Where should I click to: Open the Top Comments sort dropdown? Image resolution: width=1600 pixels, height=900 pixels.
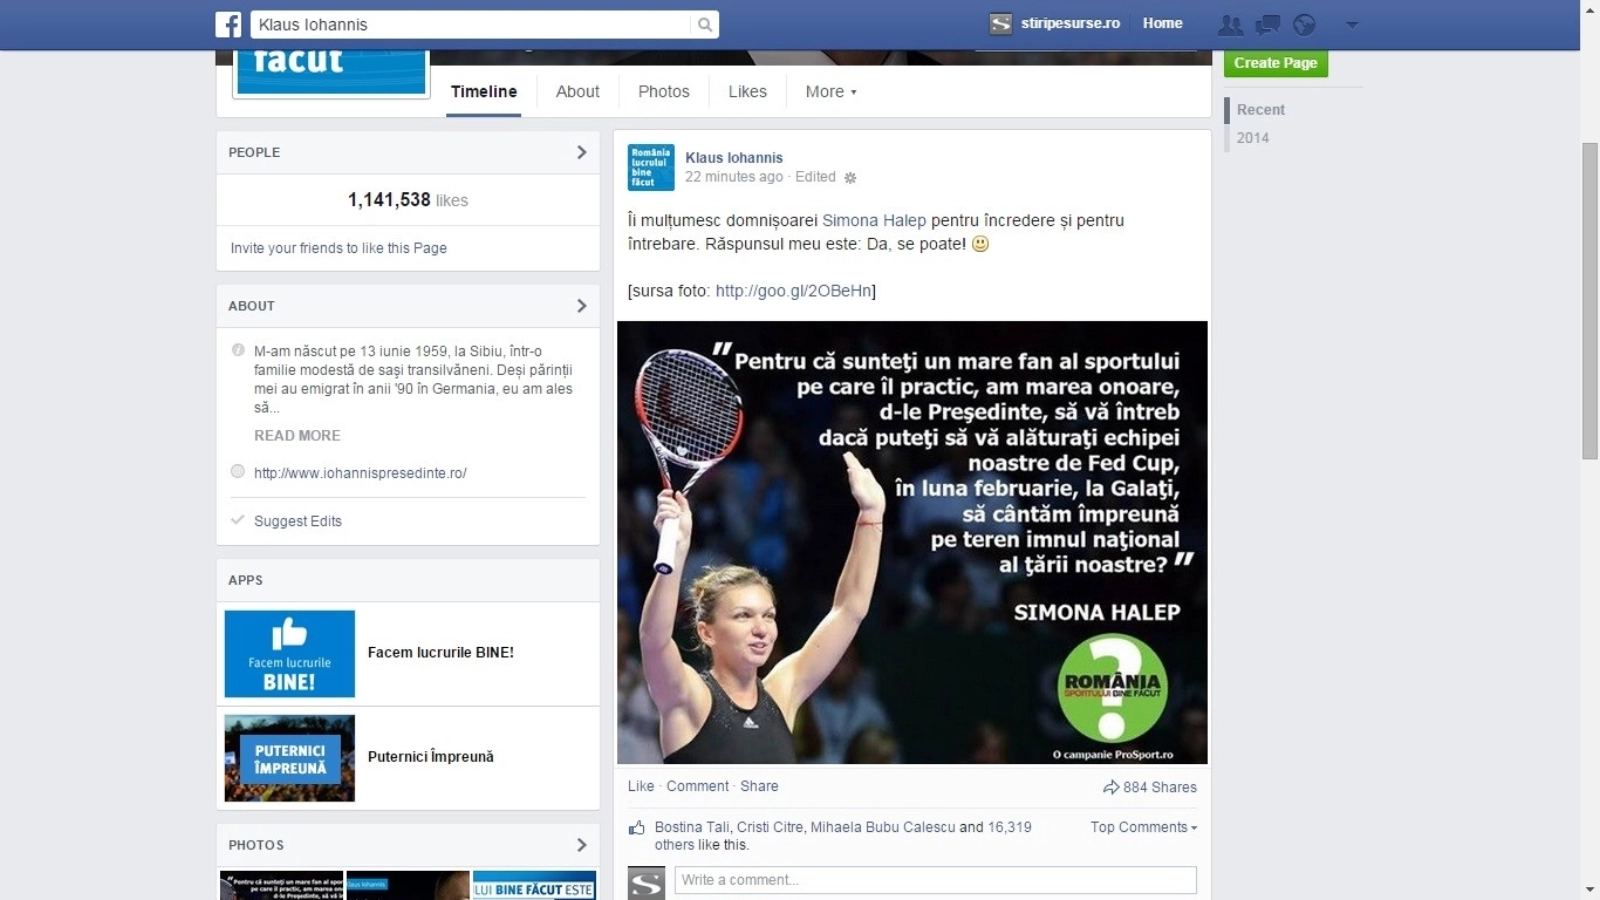(1143, 827)
